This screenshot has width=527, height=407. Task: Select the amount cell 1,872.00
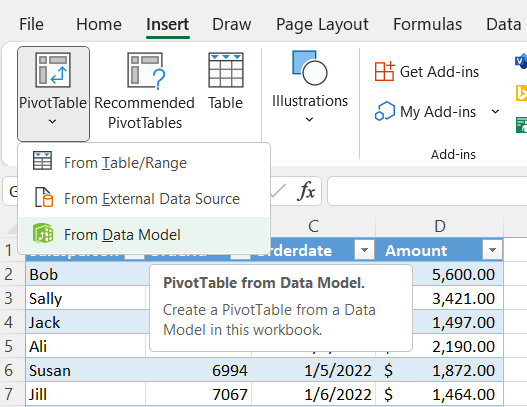coord(439,370)
